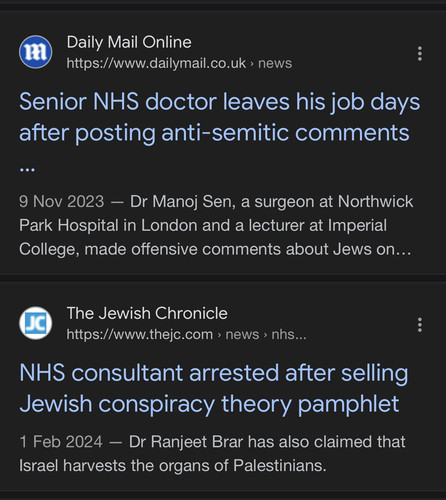Click 'The Jewish Chronicle' site name
The image size is (446, 500).
click(x=147, y=313)
